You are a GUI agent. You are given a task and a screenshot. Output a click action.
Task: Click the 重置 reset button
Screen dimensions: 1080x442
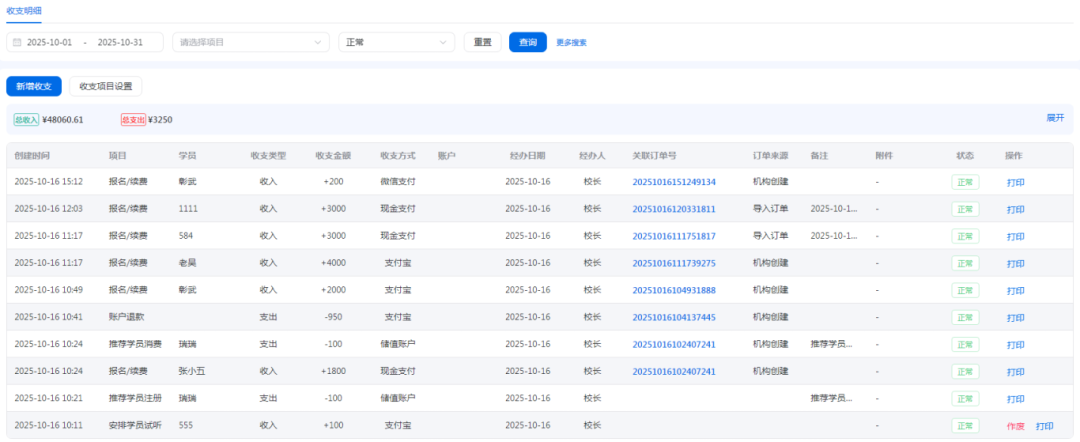[482, 42]
